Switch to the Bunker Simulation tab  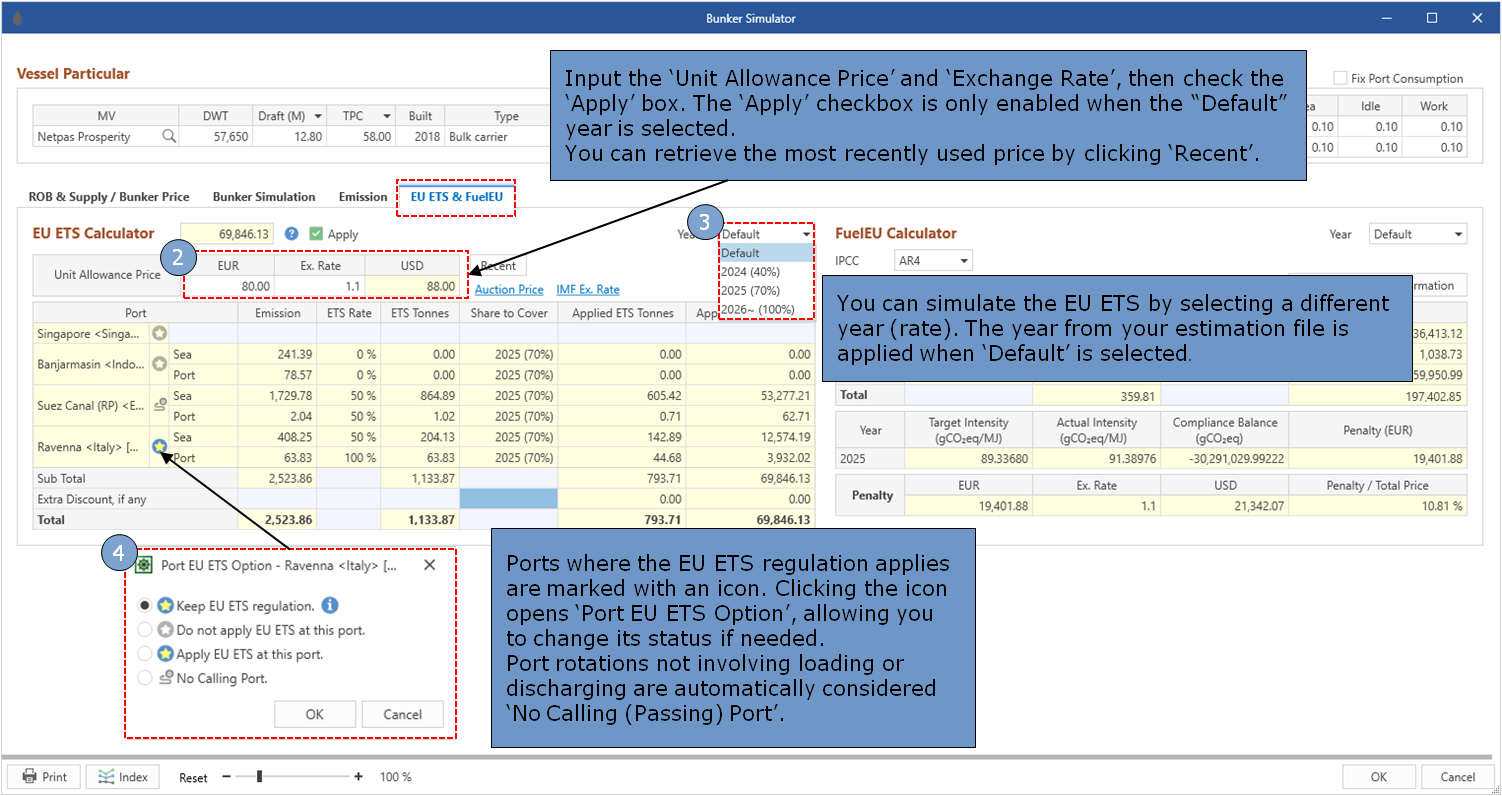pyautogui.click(x=264, y=197)
